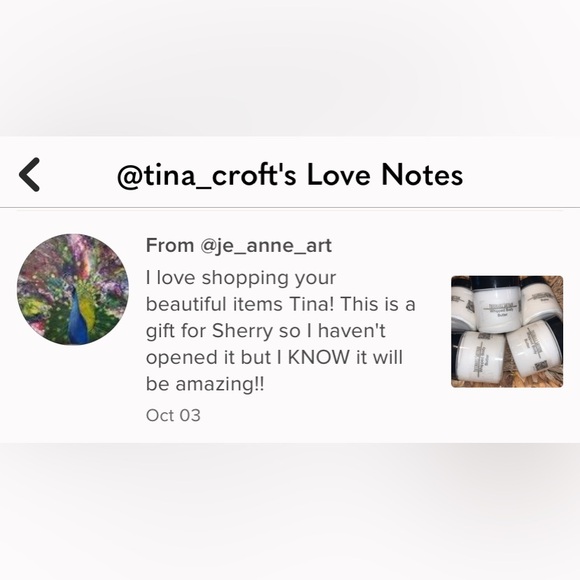Tap the @tina_croft's Love Notes header title
The height and width of the screenshot is (580, 580).
[x=290, y=175]
